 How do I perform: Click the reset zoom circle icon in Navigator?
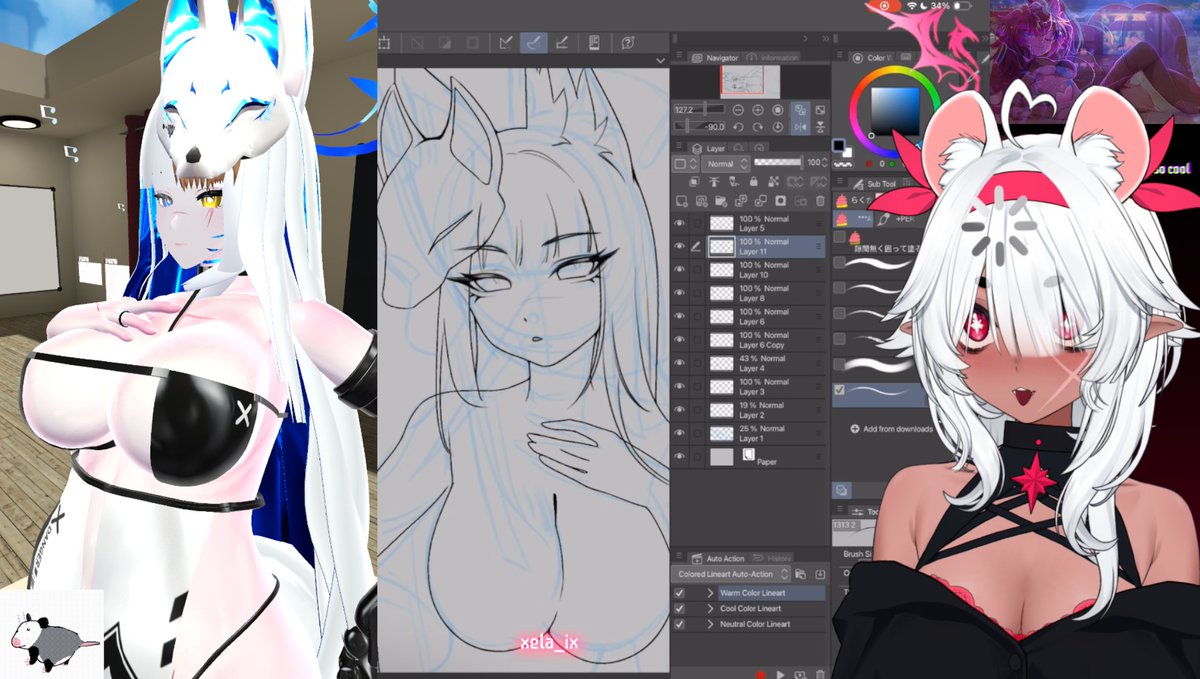point(778,109)
